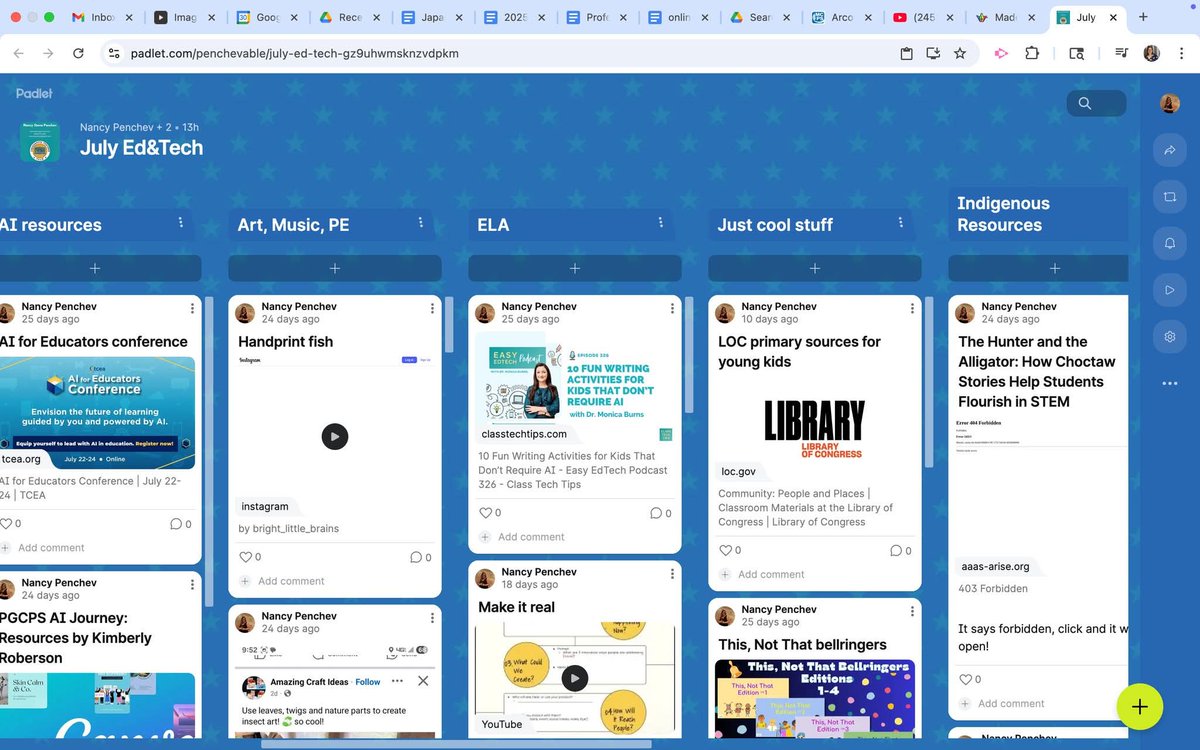1200x750 pixels.
Task: Add post to ELA column
Action: [x=575, y=268]
